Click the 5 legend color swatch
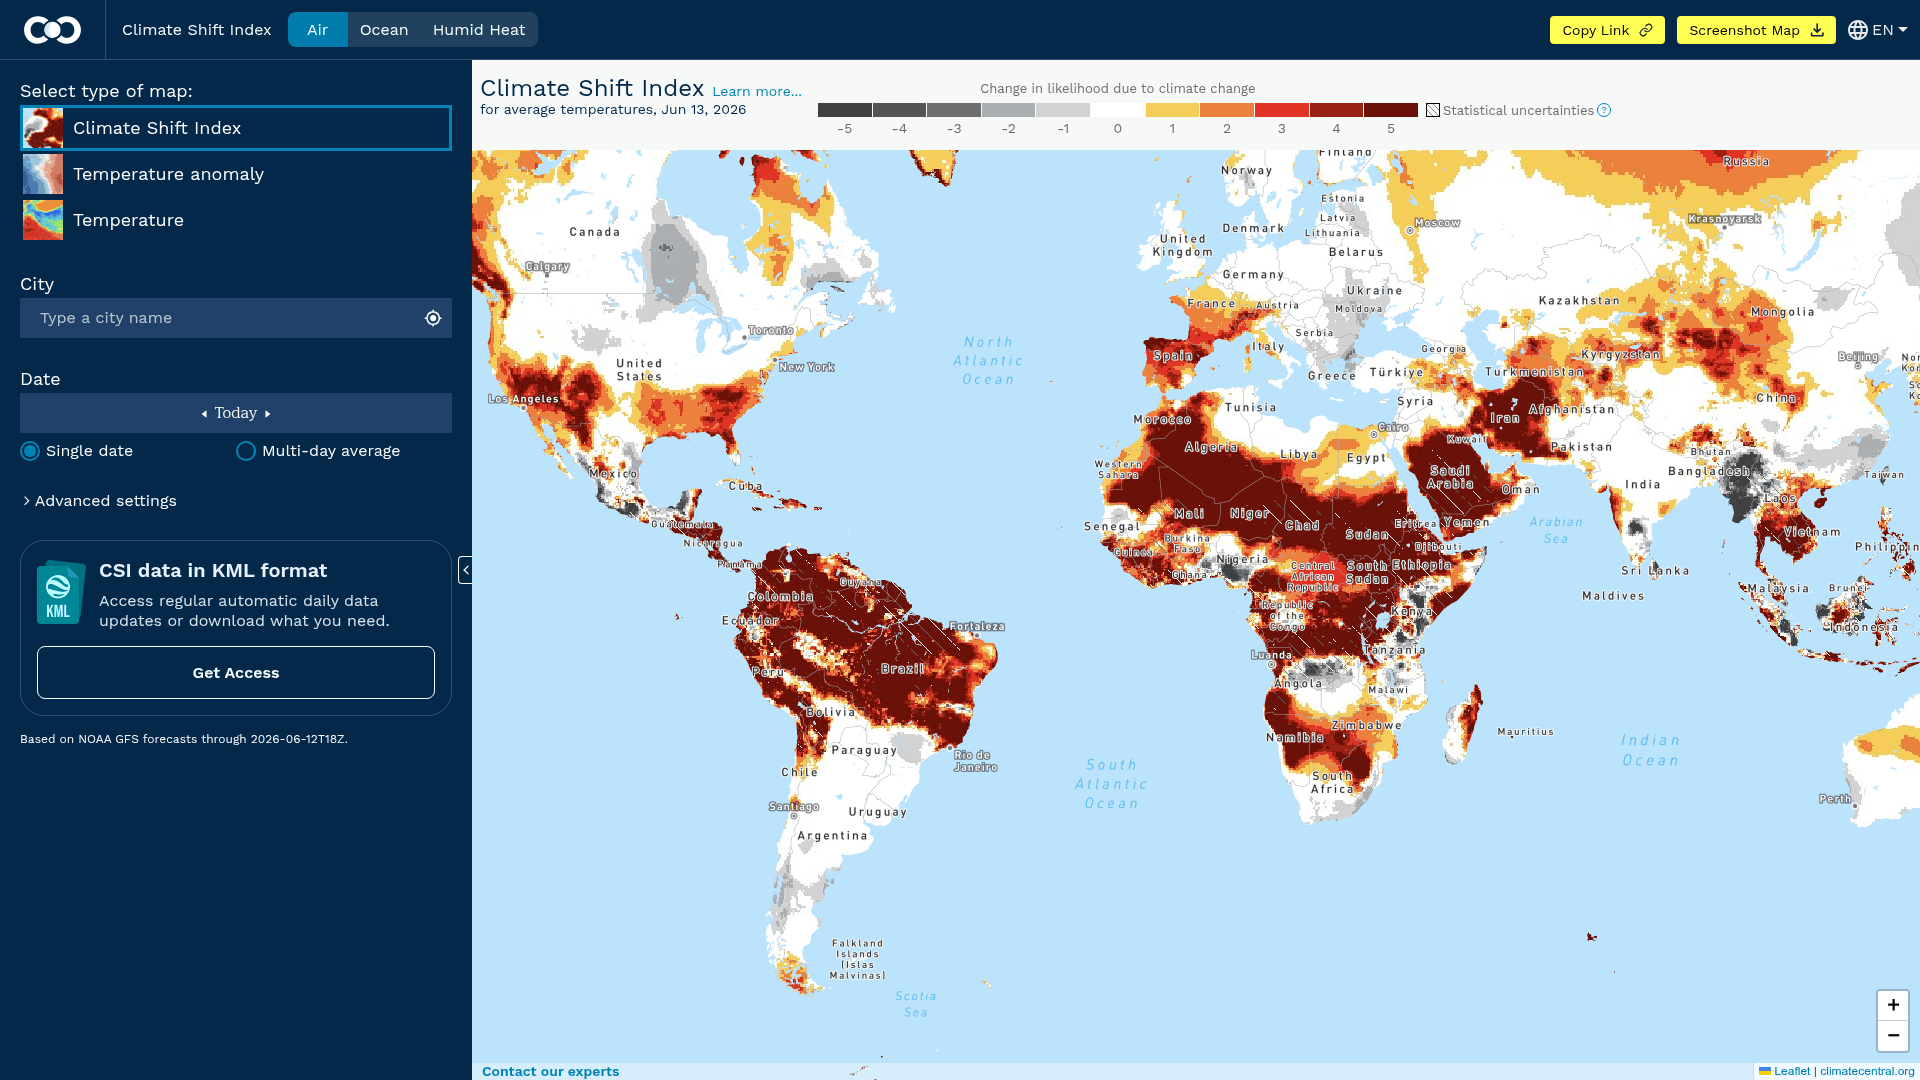1920x1080 pixels. 1391,110
